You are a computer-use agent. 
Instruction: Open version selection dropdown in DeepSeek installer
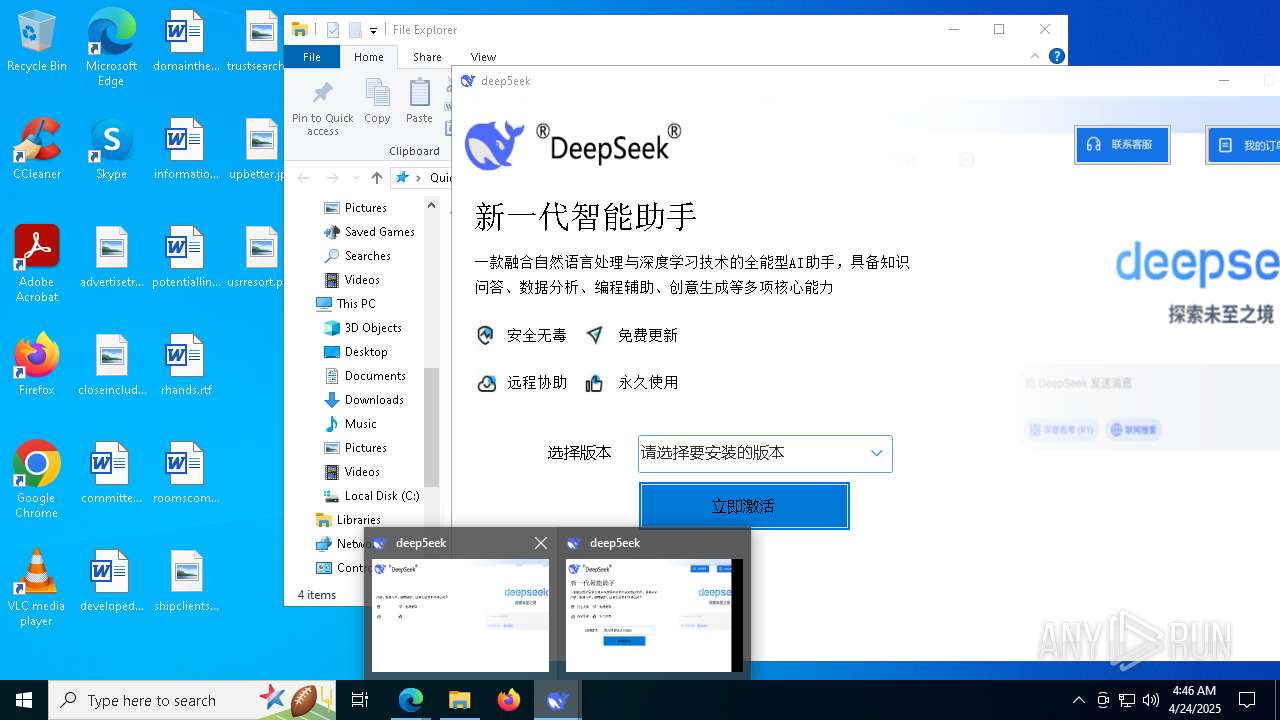(x=765, y=453)
